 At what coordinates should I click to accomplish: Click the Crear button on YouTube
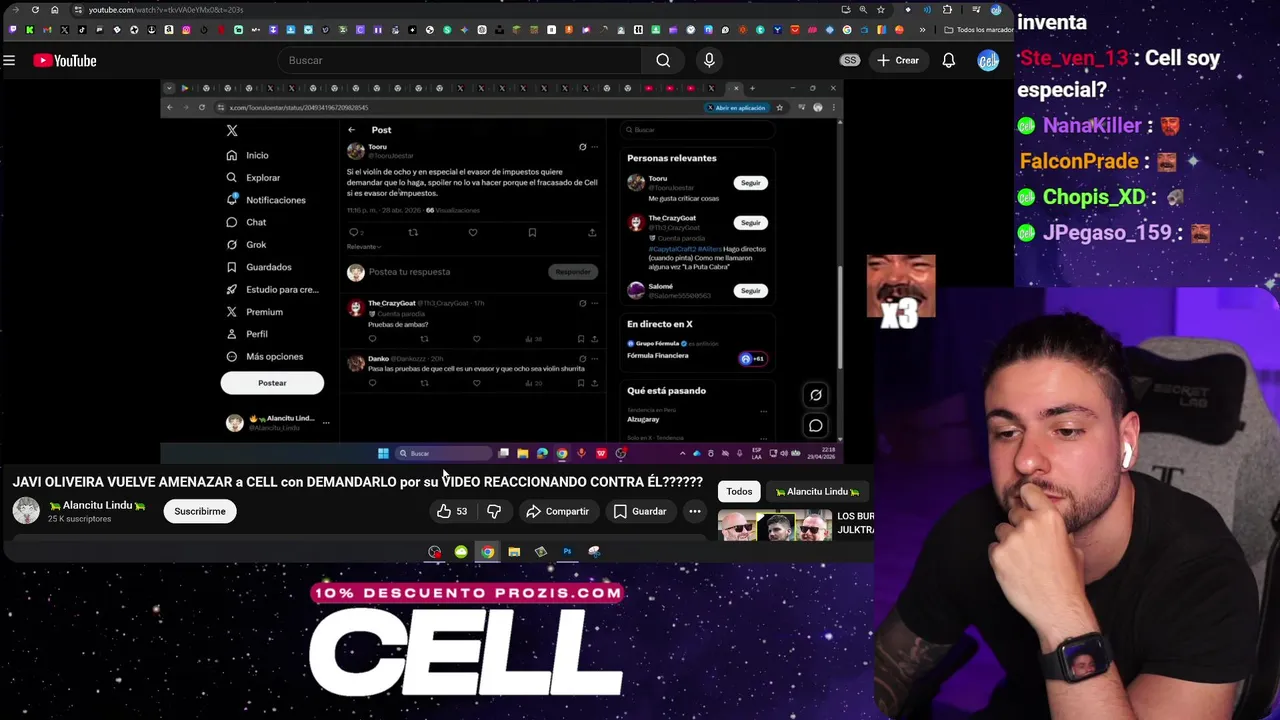click(x=898, y=61)
